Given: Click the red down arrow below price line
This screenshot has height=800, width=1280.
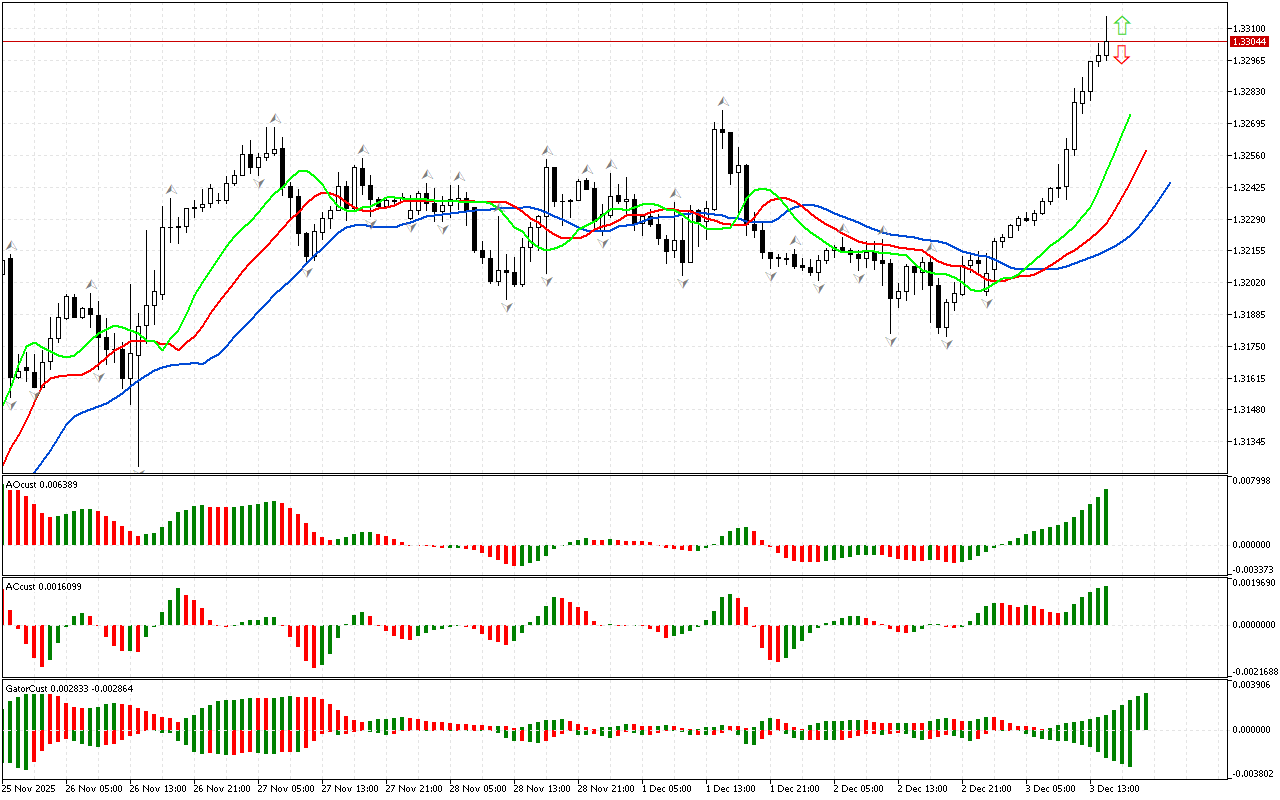Looking at the screenshot, I should [x=1122, y=54].
